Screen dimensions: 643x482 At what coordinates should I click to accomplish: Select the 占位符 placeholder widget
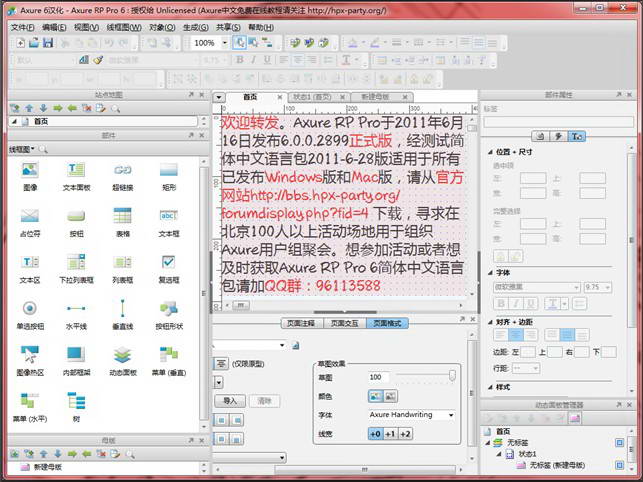[x=30, y=223]
